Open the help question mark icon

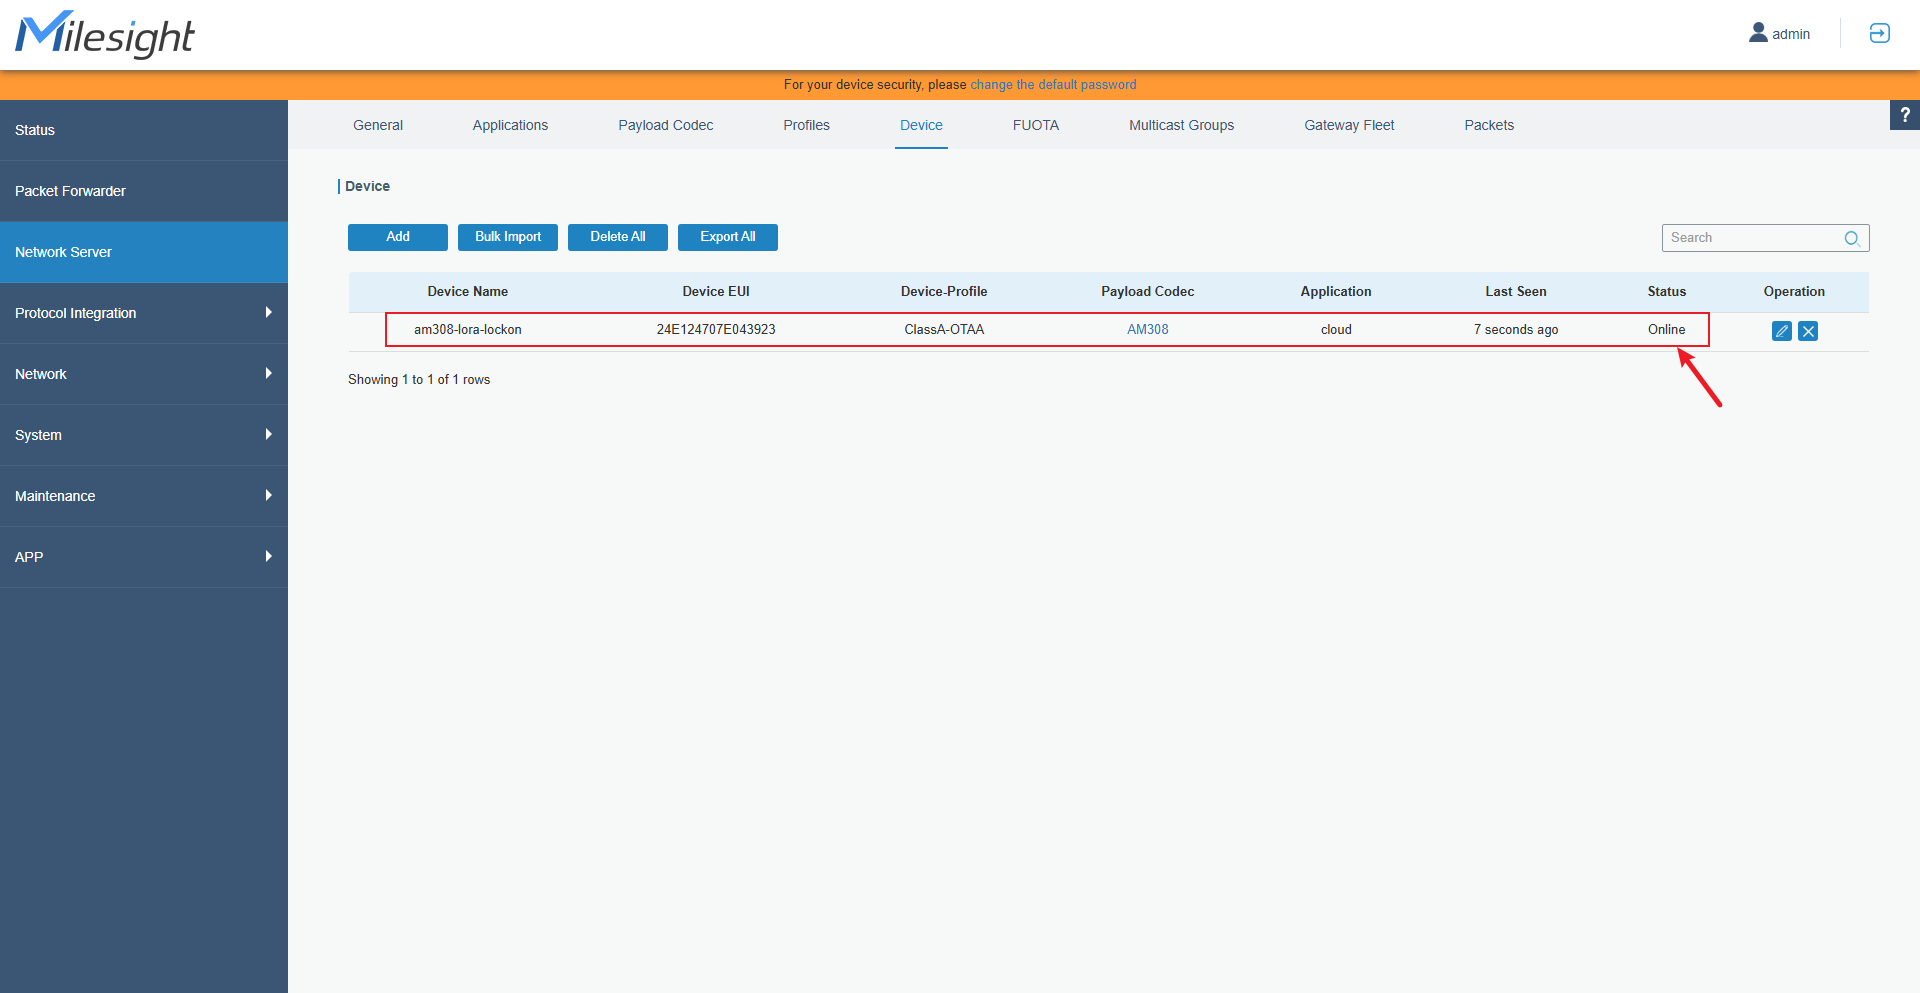tap(1905, 115)
